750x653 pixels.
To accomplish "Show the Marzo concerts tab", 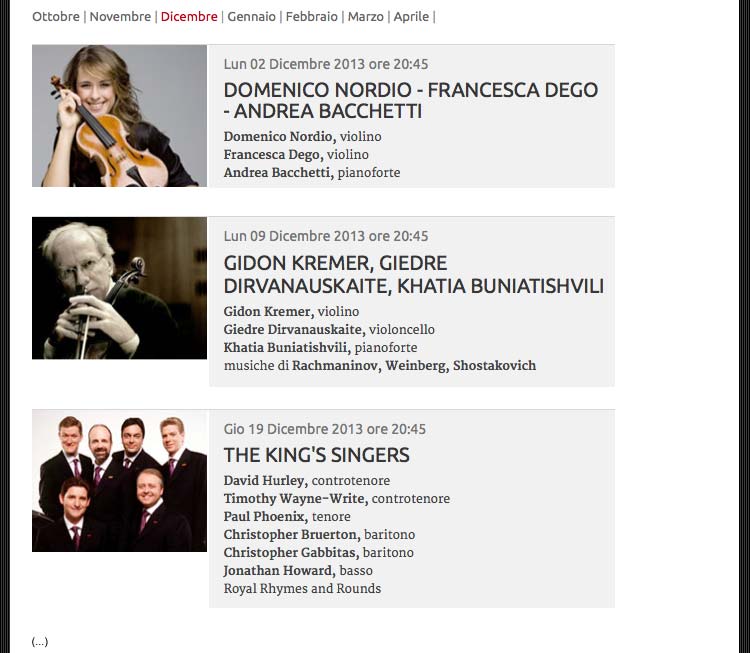I will pos(365,17).
